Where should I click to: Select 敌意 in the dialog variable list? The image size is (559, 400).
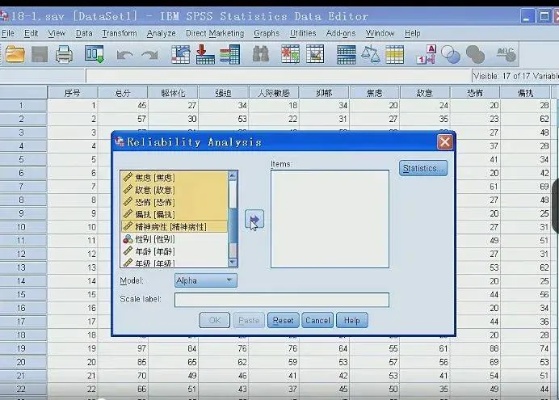tap(174, 190)
